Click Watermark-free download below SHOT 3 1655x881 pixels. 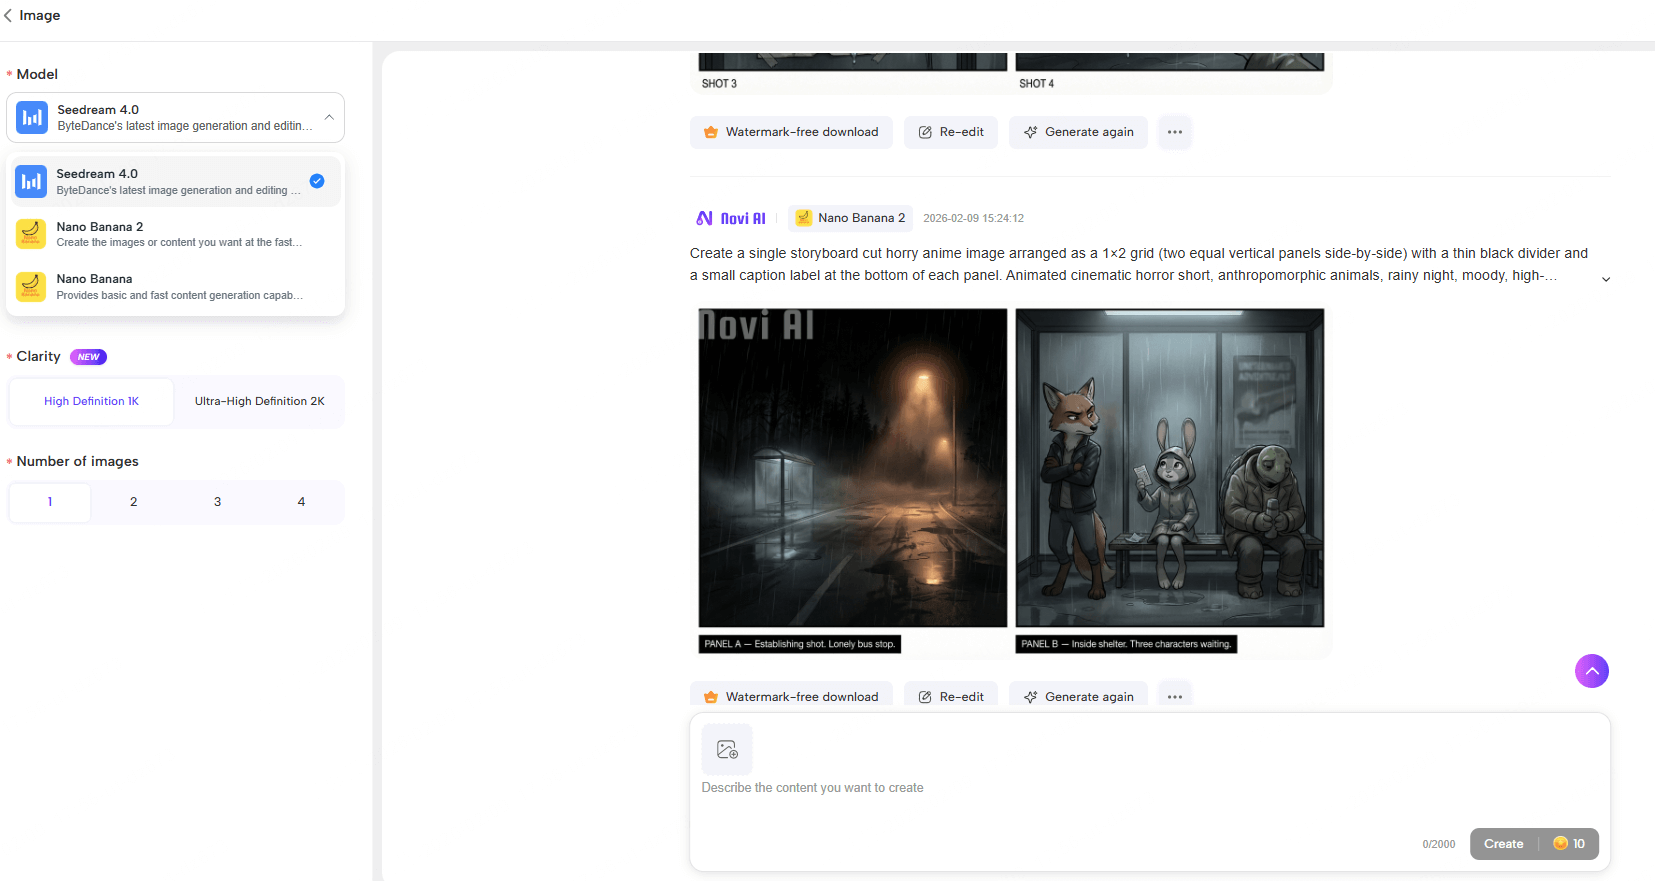pos(790,132)
